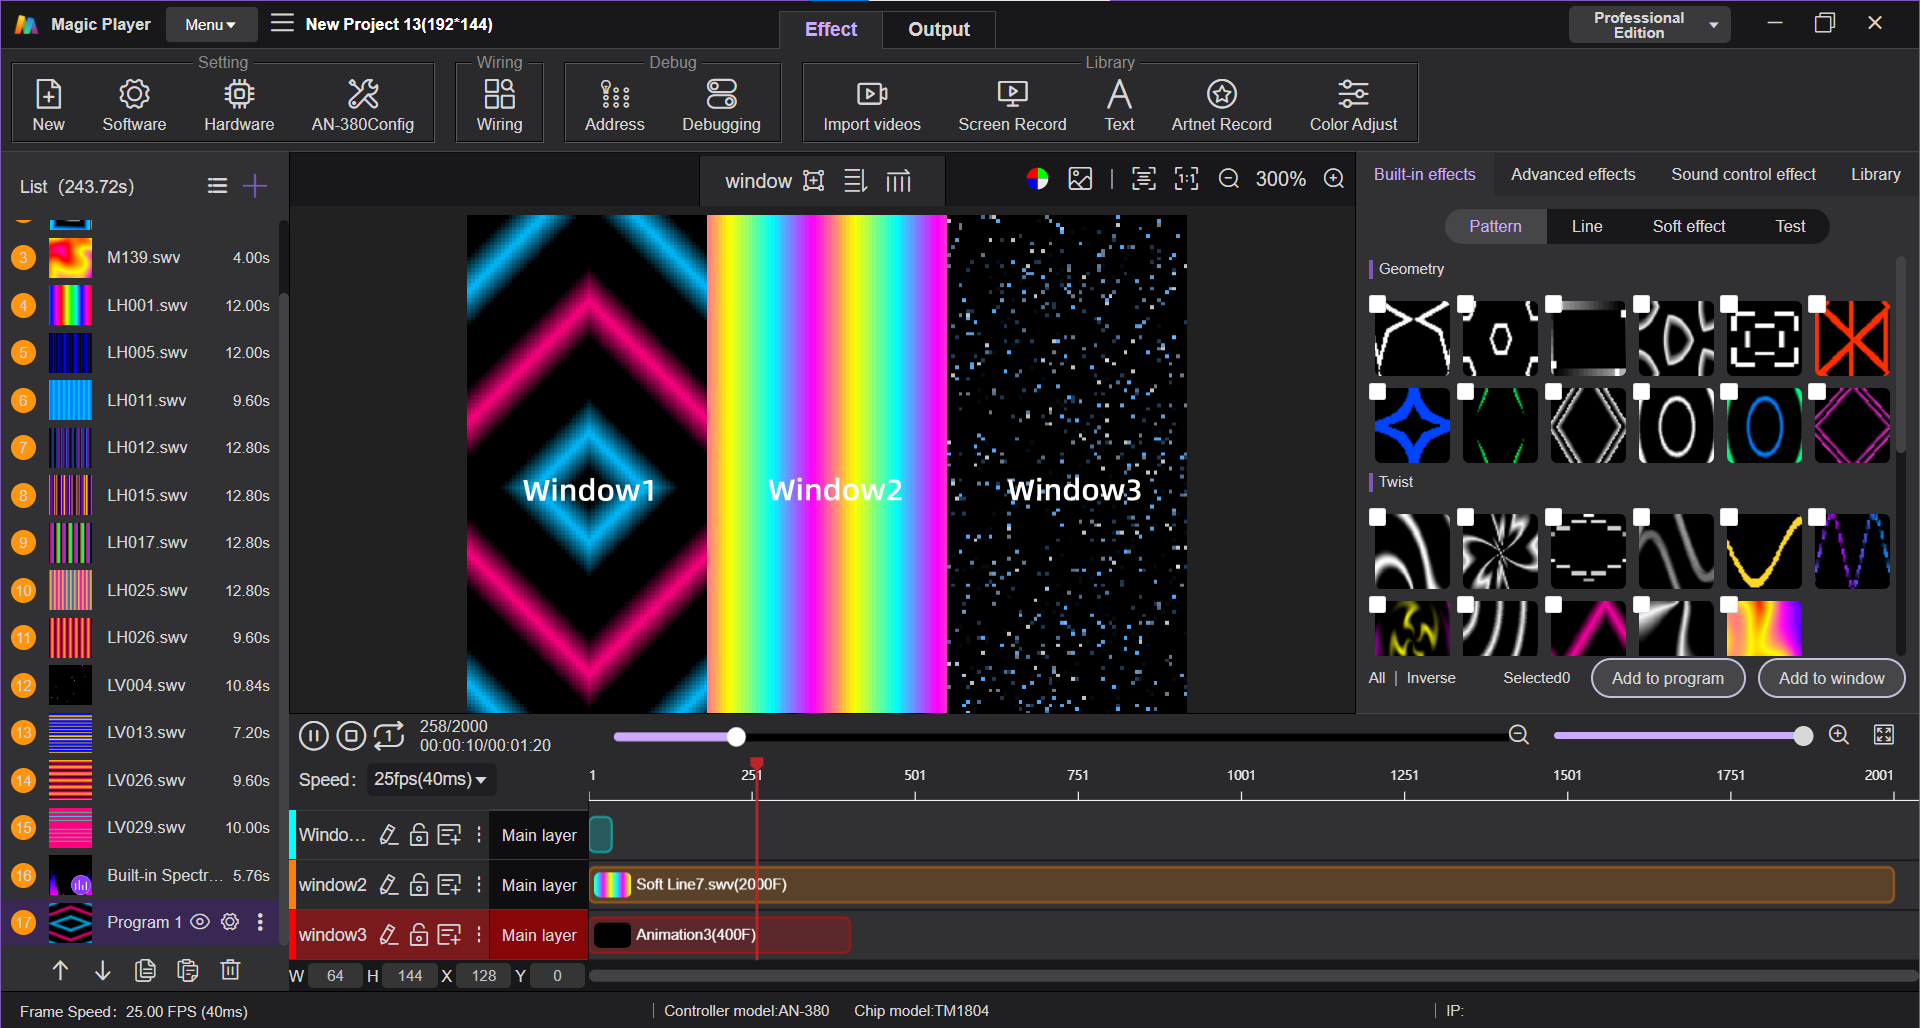This screenshot has width=1920, height=1028.
Task: Toggle lock on first Window track
Action: tap(419, 835)
